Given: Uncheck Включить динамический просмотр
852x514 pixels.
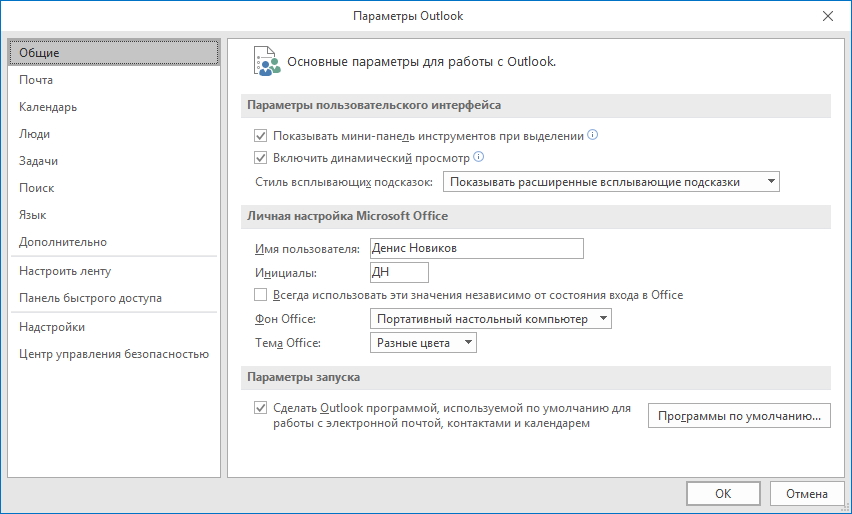Looking at the screenshot, I should 261,158.
